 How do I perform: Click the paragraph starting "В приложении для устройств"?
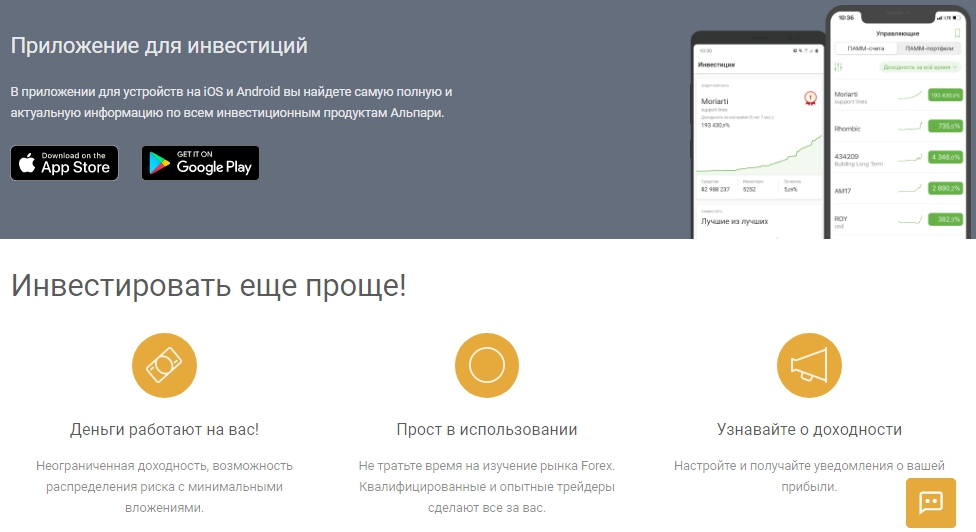tap(232, 102)
